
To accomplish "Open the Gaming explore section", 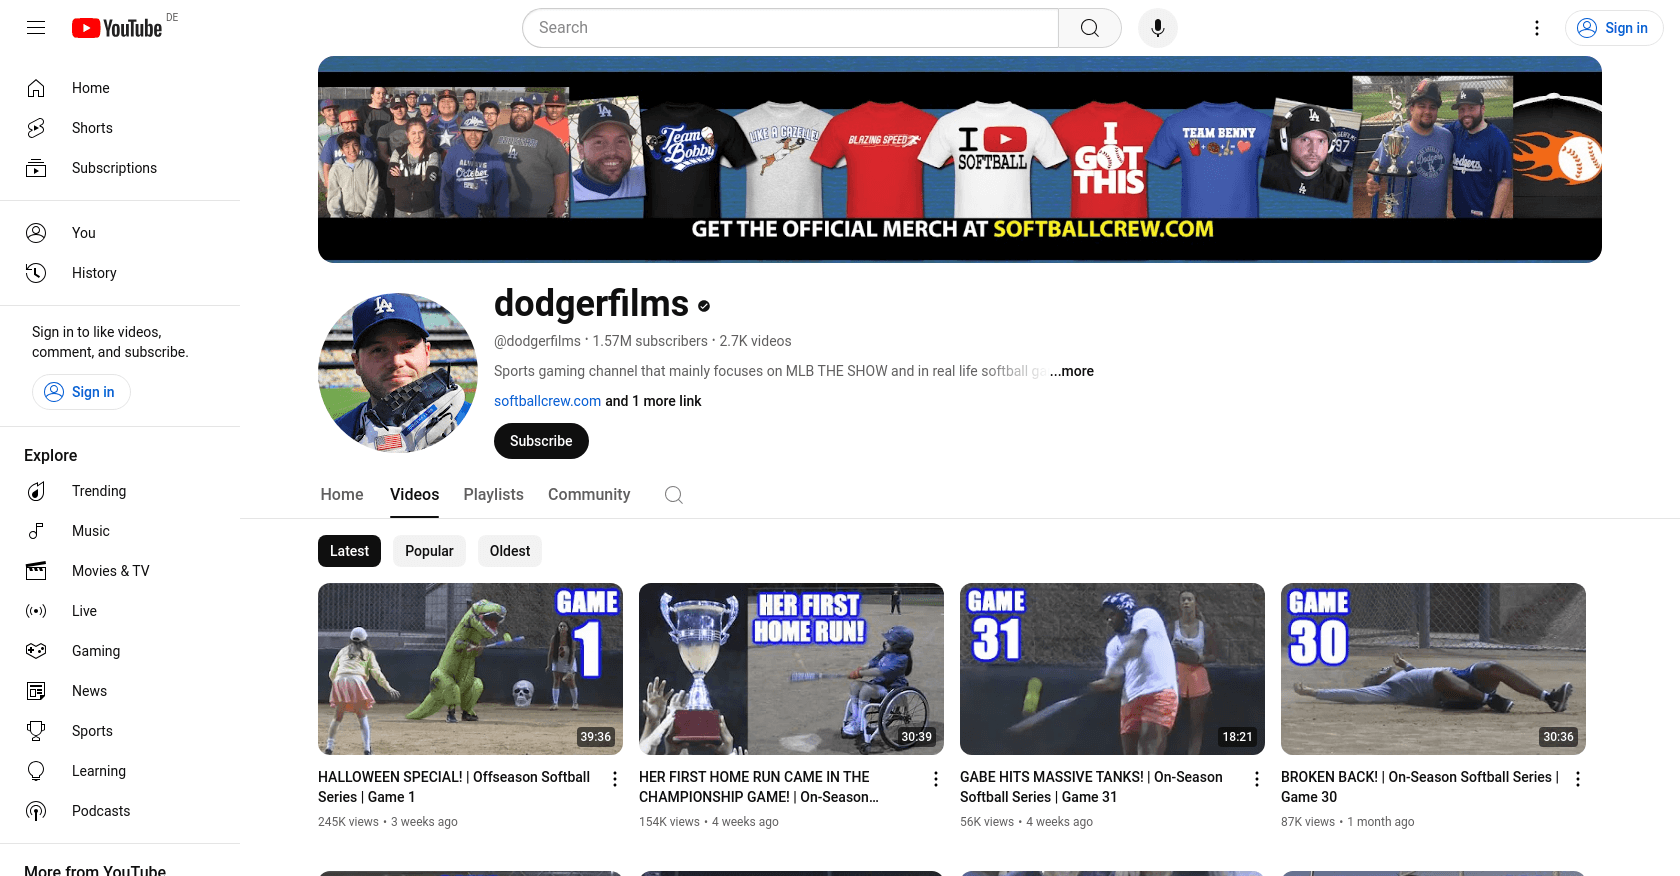I will click(x=96, y=651).
